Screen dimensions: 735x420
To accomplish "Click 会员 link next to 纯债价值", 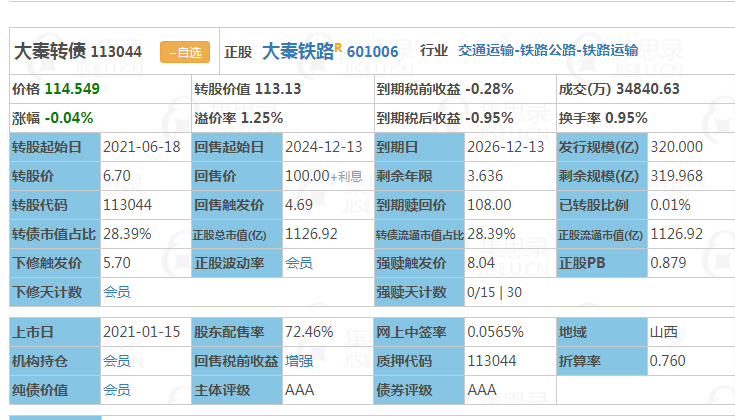I will pos(117,390).
